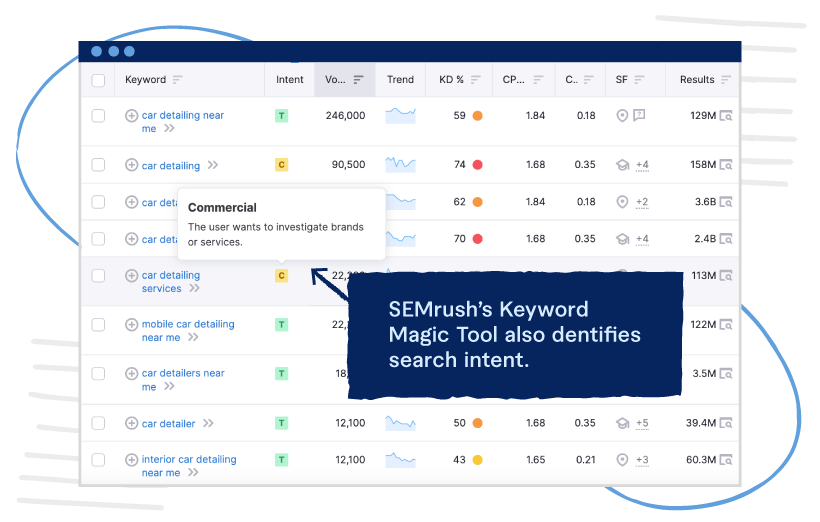Click local pack pin icon in 129M row
This screenshot has height=522, width=820.
[622, 116]
